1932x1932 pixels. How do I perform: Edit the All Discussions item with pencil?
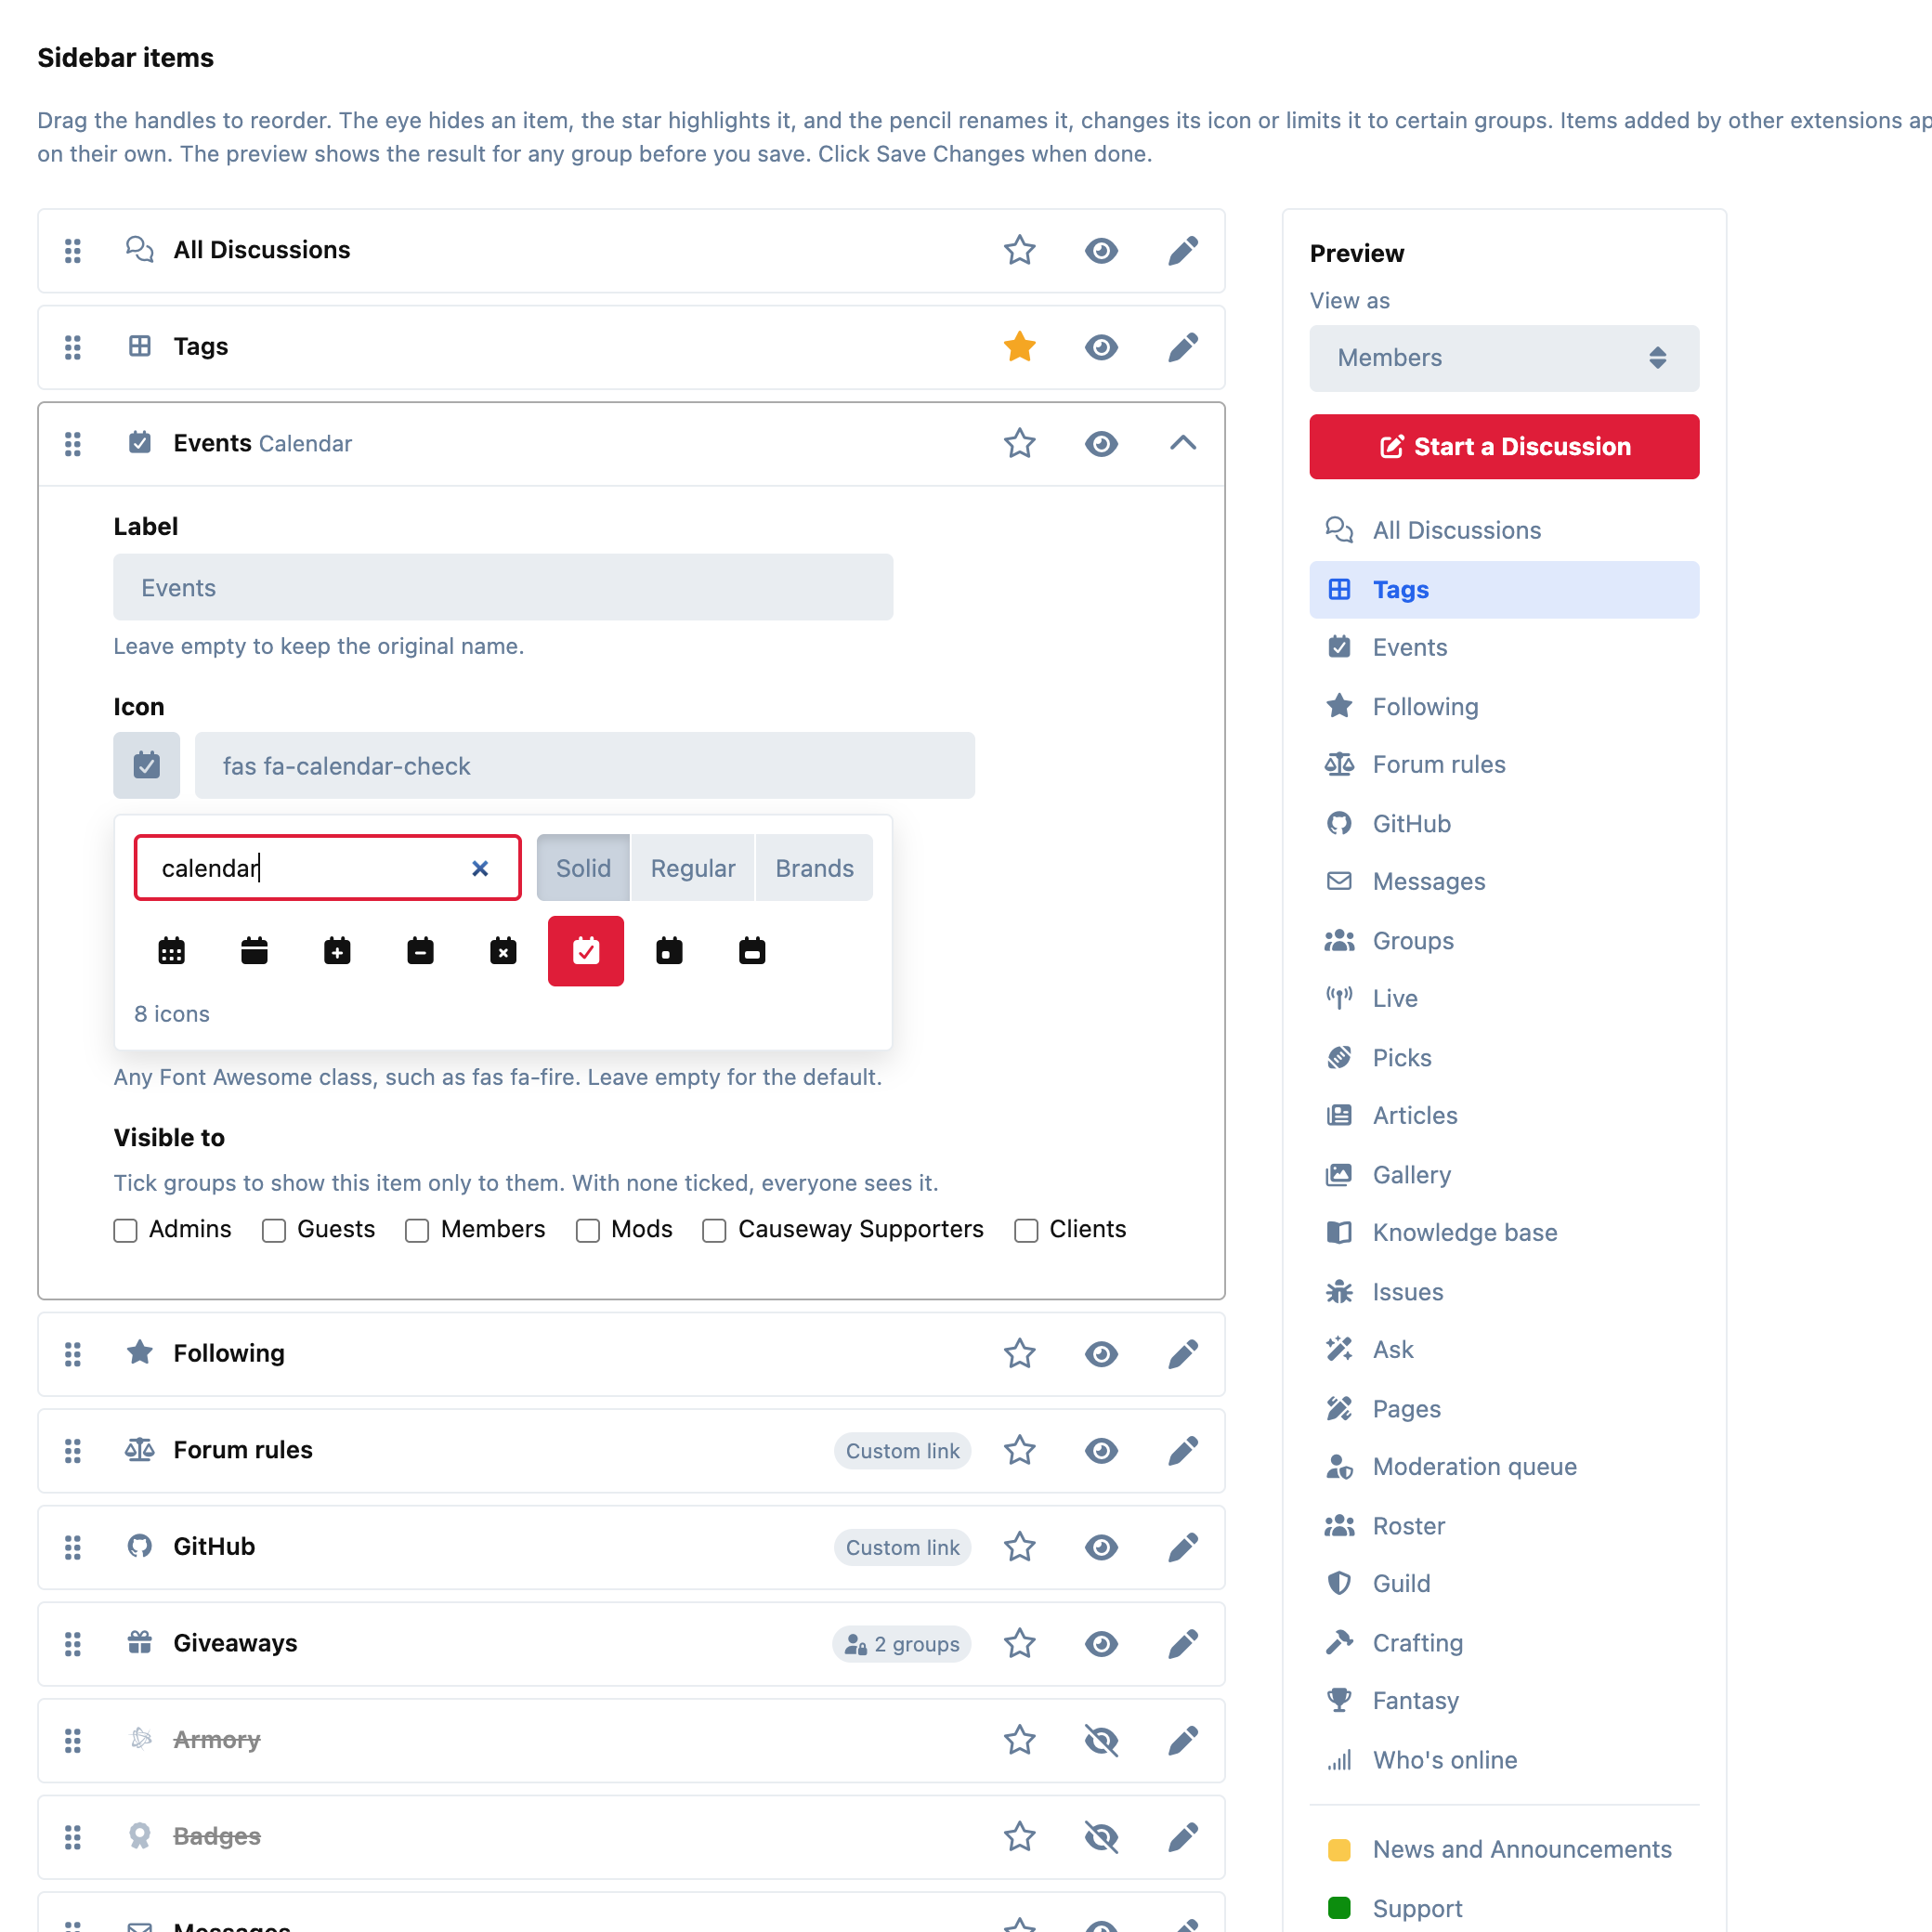pos(1183,250)
